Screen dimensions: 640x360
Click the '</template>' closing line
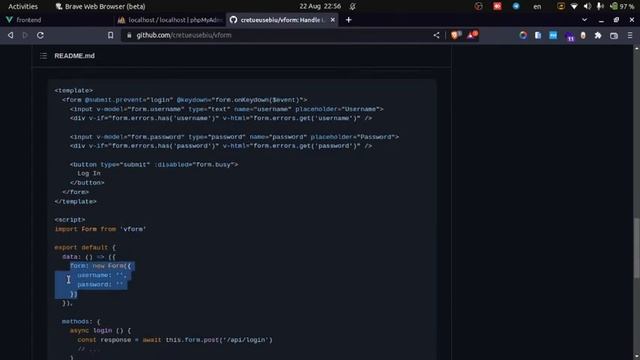(x=76, y=202)
